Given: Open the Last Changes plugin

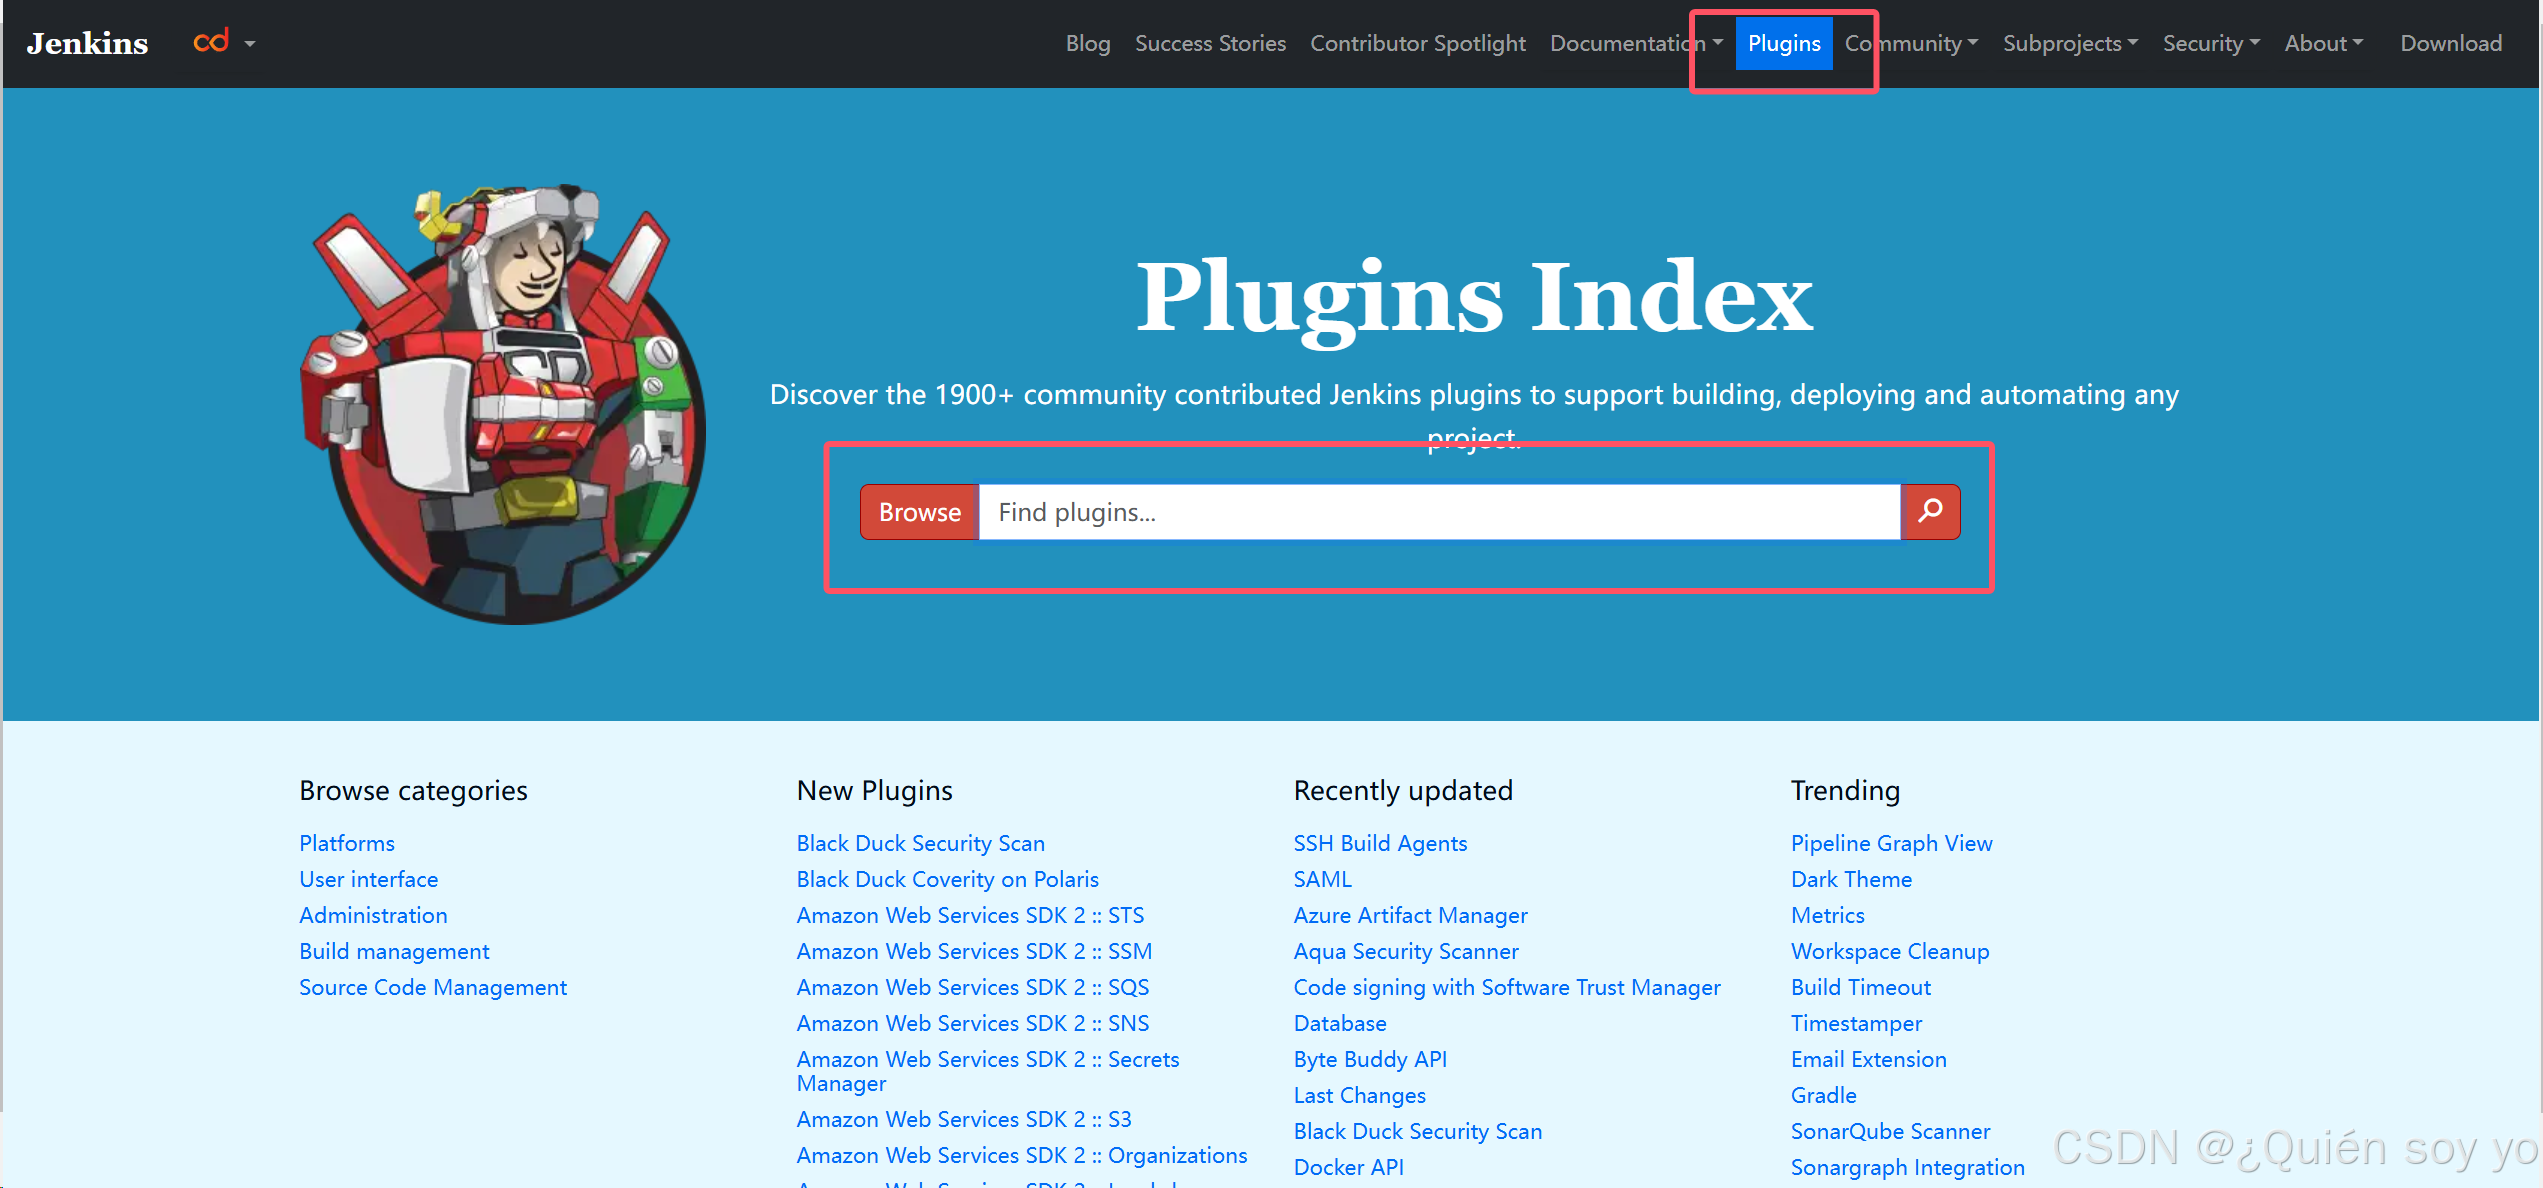Looking at the screenshot, I should (x=1359, y=1095).
